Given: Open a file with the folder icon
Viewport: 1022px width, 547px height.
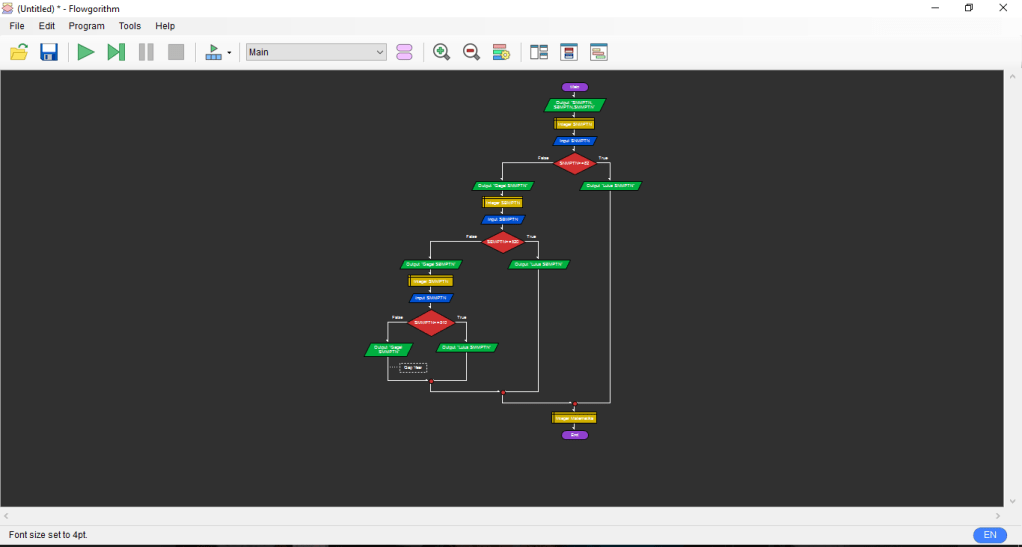Looking at the screenshot, I should (x=19, y=52).
